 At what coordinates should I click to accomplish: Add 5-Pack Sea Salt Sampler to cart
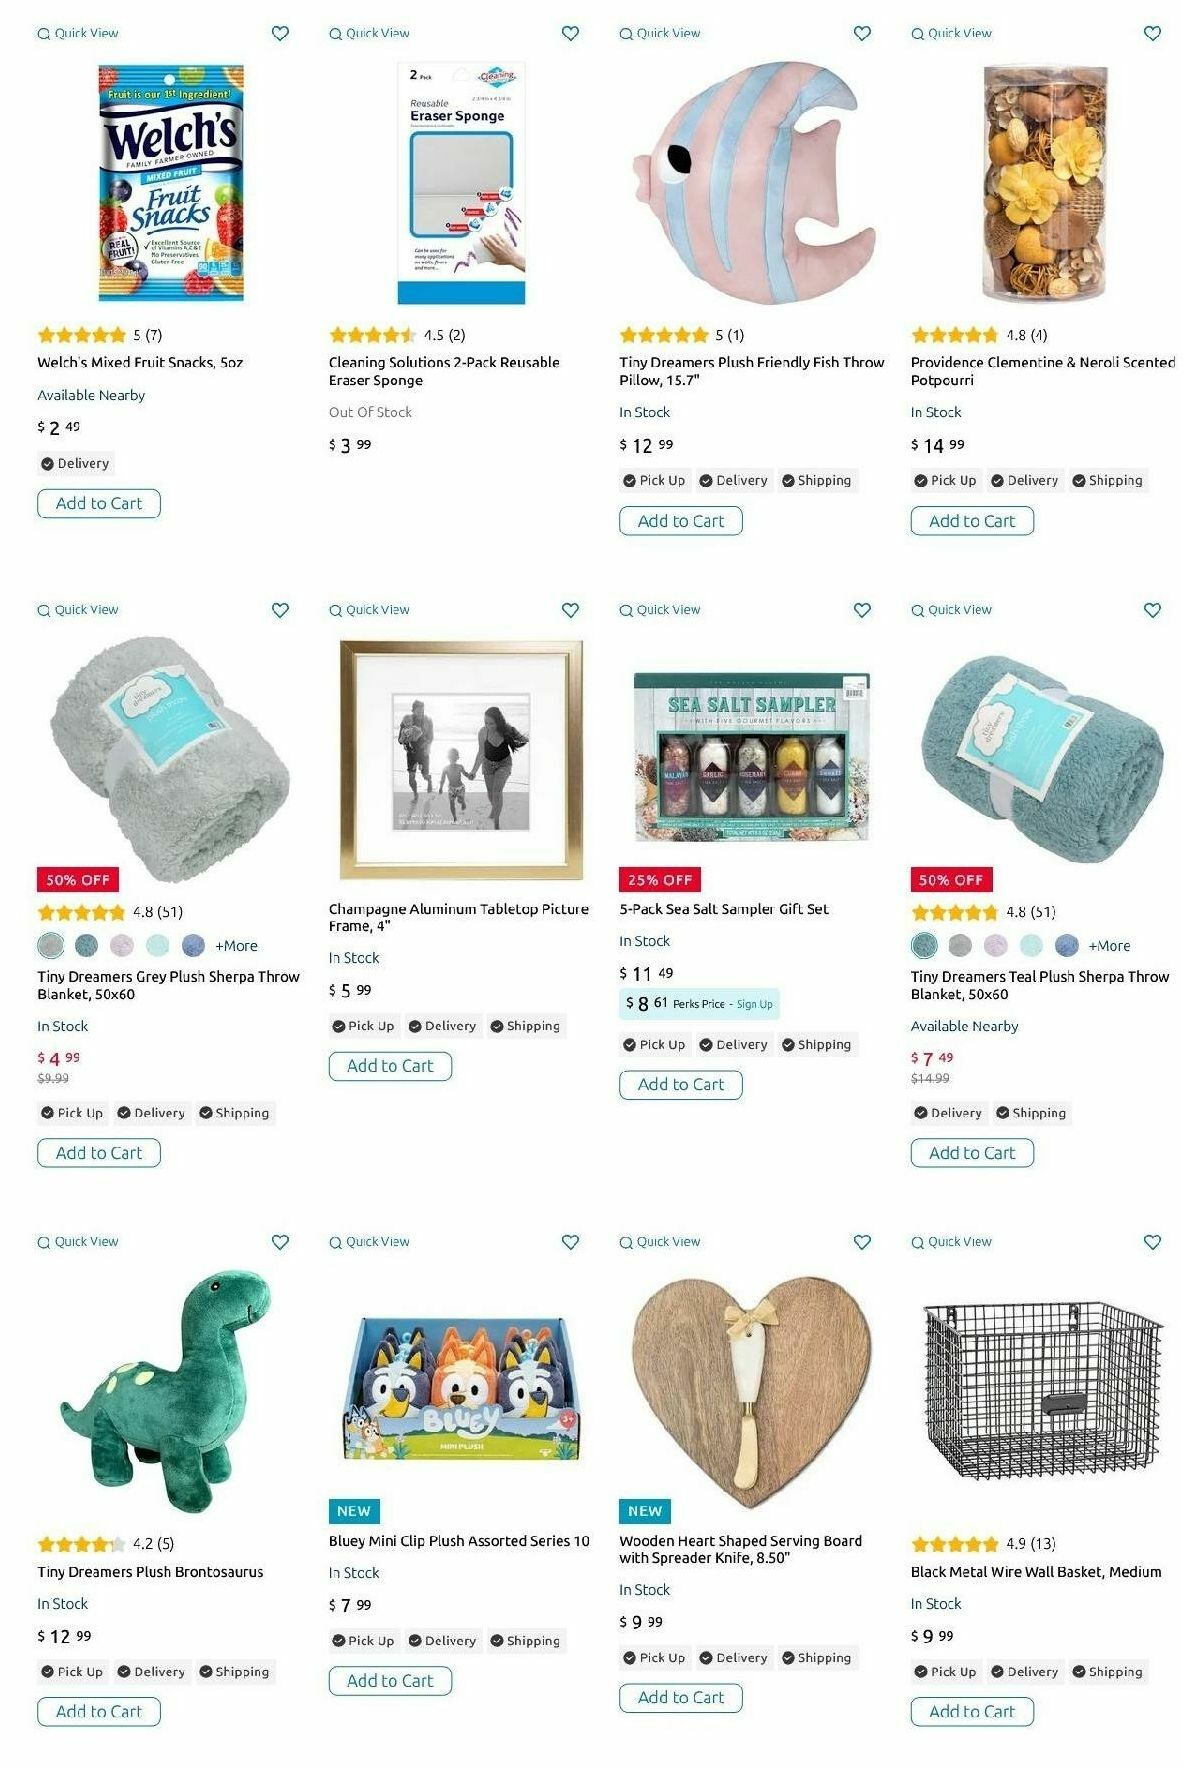tap(681, 1084)
